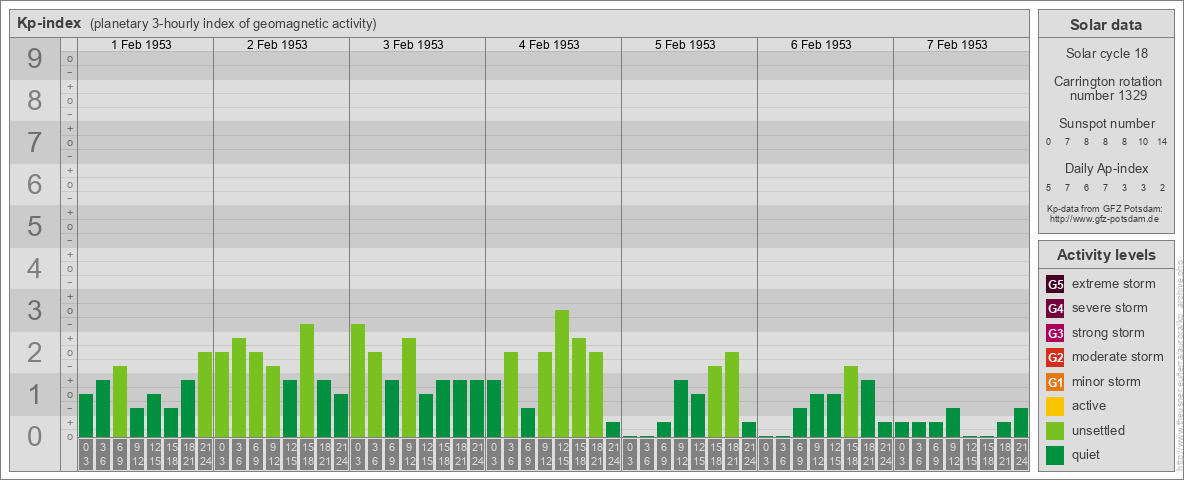Image resolution: width=1184 pixels, height=480 pixels.
Task: Click the 1 Feb 21–24 hours bar
Action: (x=205, y=395)
